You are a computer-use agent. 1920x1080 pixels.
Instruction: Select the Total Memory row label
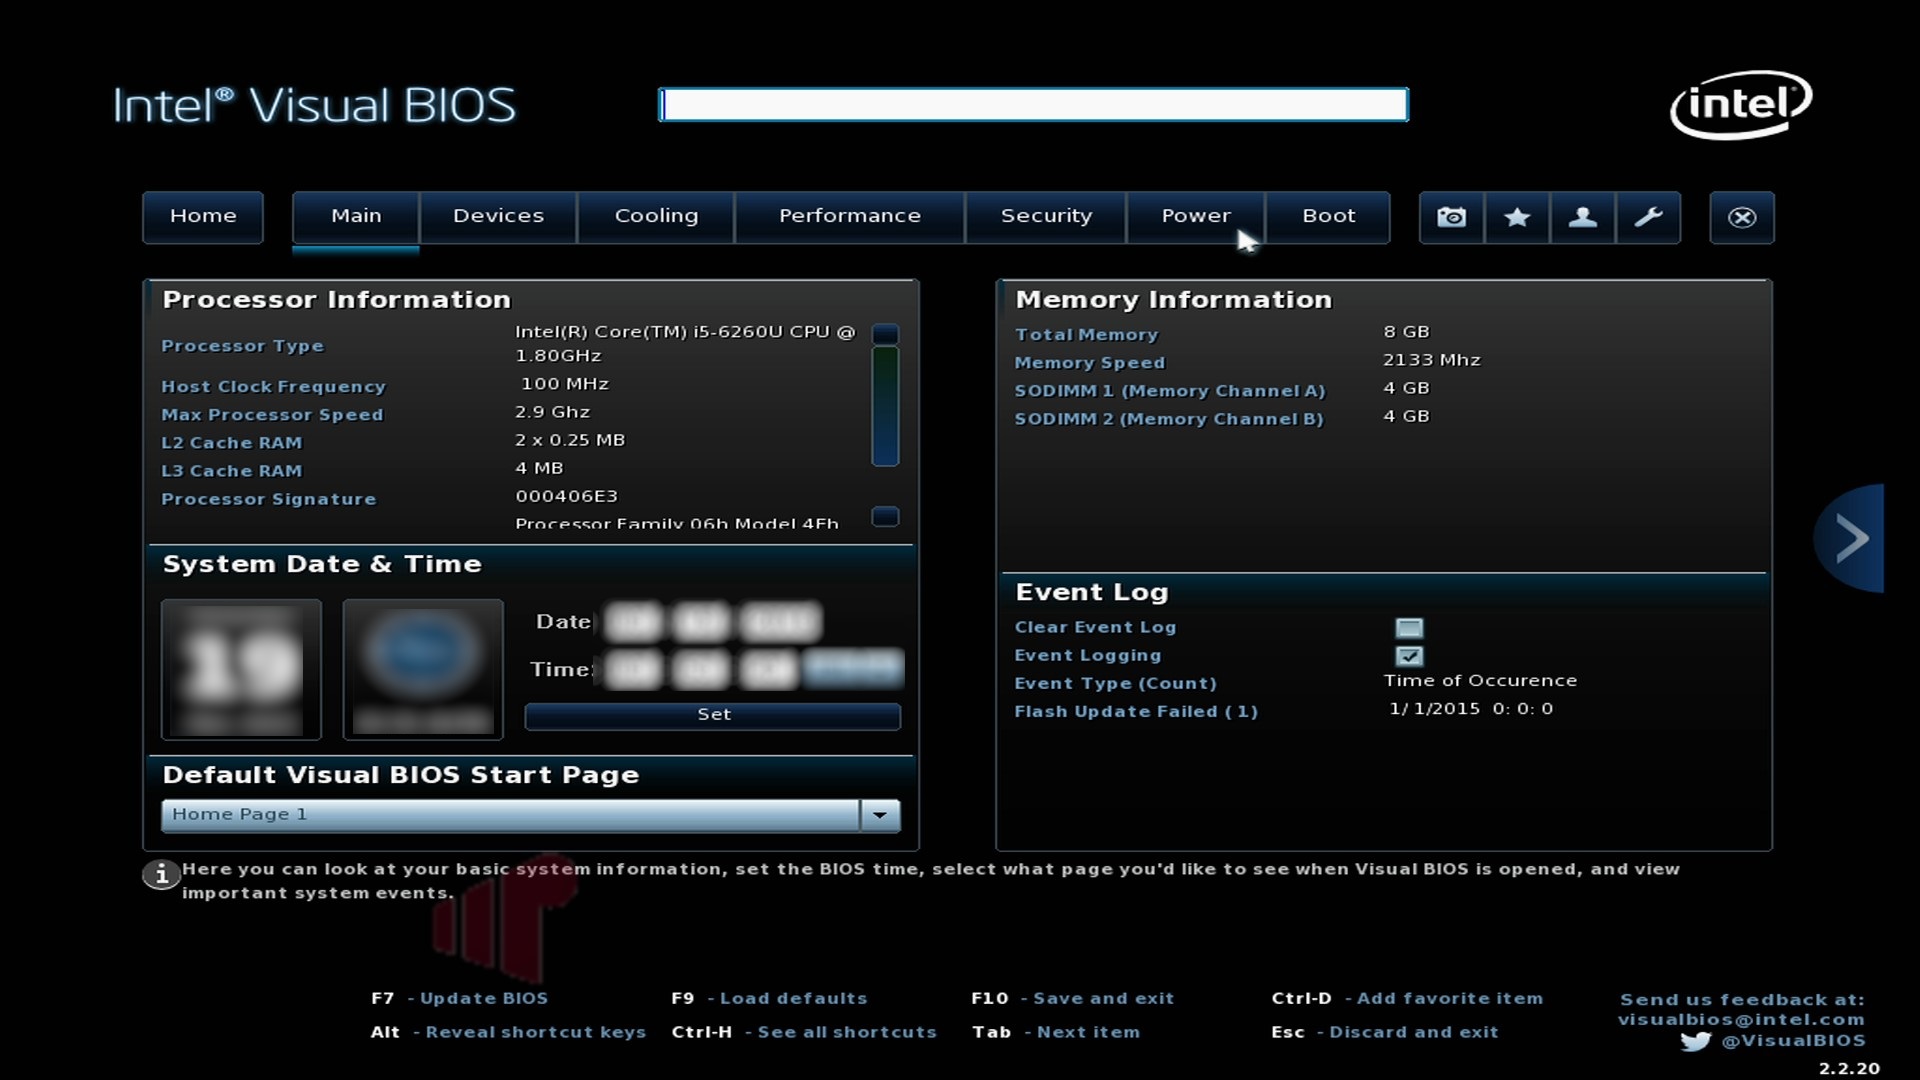click(x=1086, y=335)
